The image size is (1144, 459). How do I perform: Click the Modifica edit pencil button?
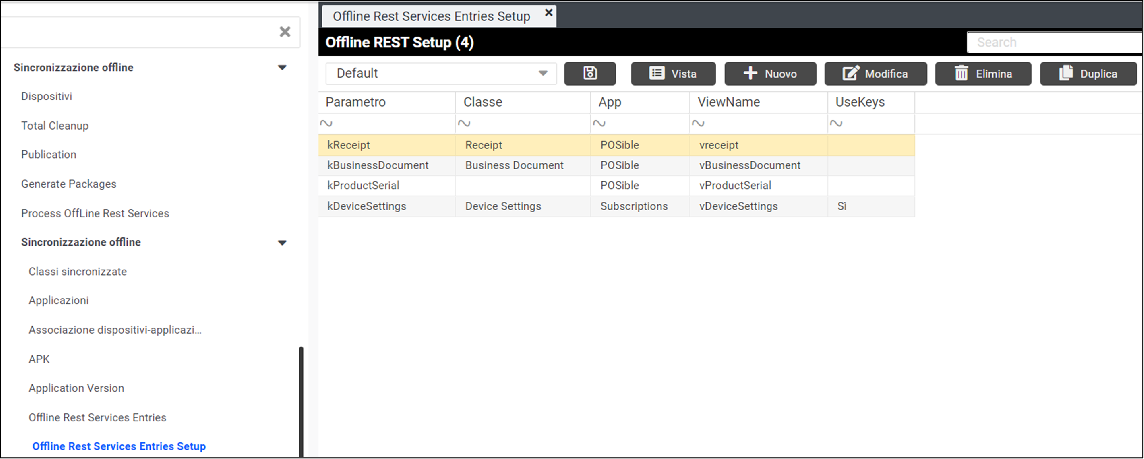[875, 73]
